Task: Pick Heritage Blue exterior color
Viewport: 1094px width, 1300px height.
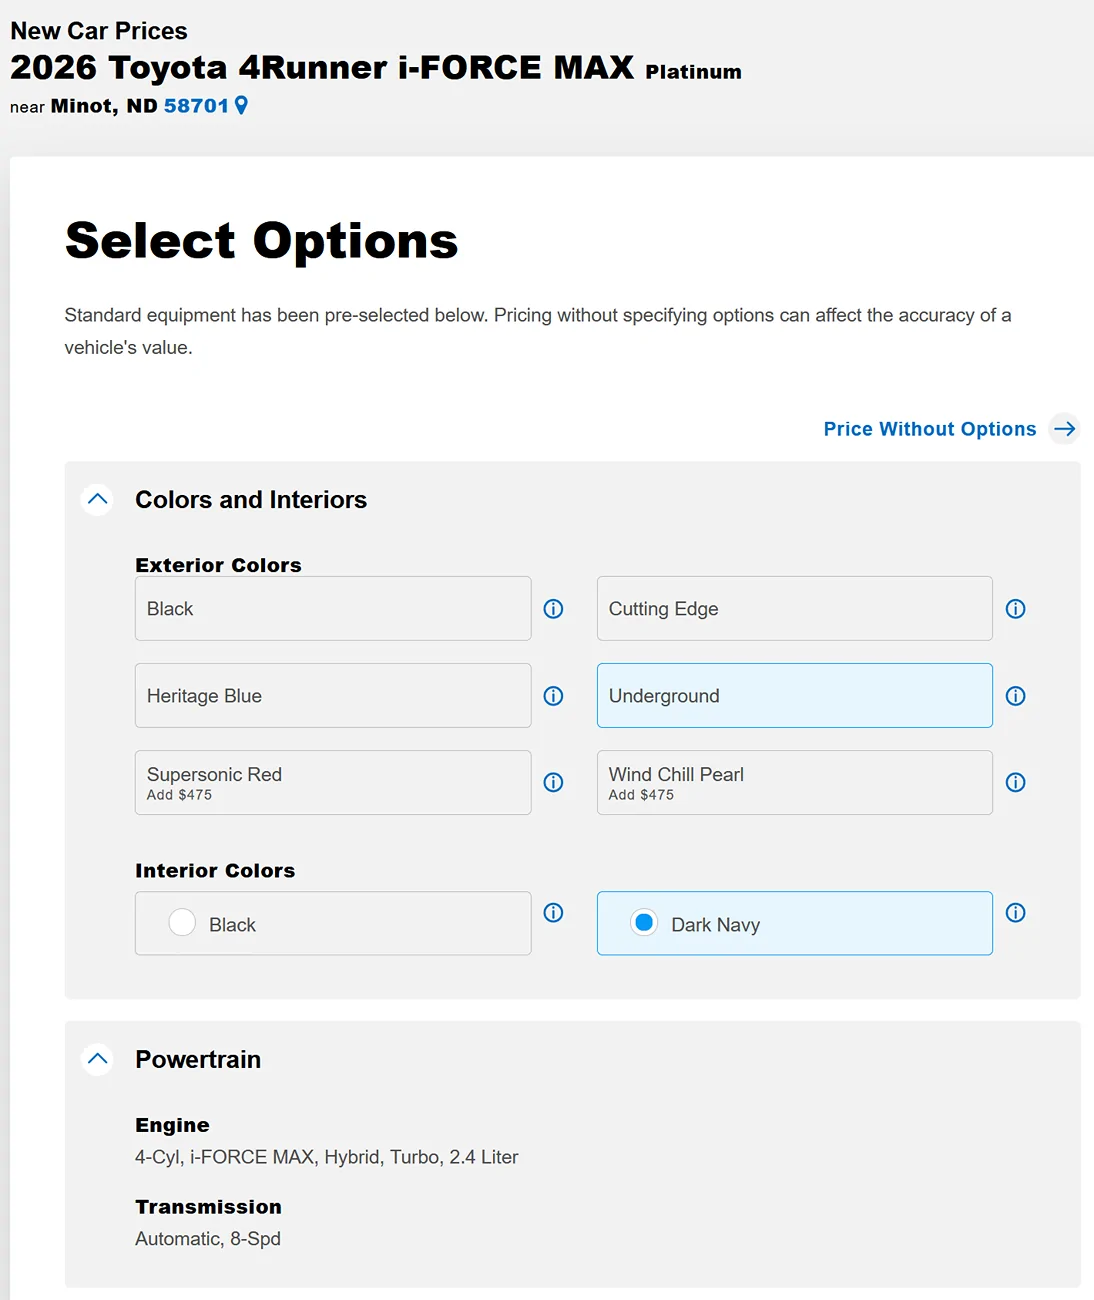Action: [333, 695]
